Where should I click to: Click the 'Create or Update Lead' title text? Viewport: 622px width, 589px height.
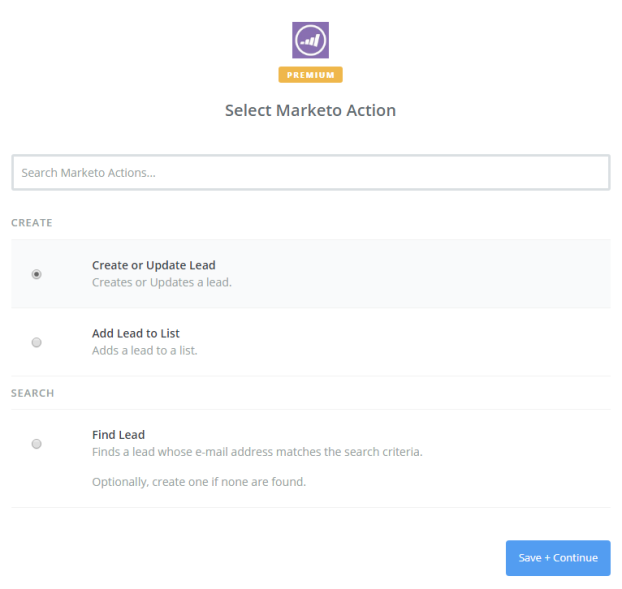point(153,266)
